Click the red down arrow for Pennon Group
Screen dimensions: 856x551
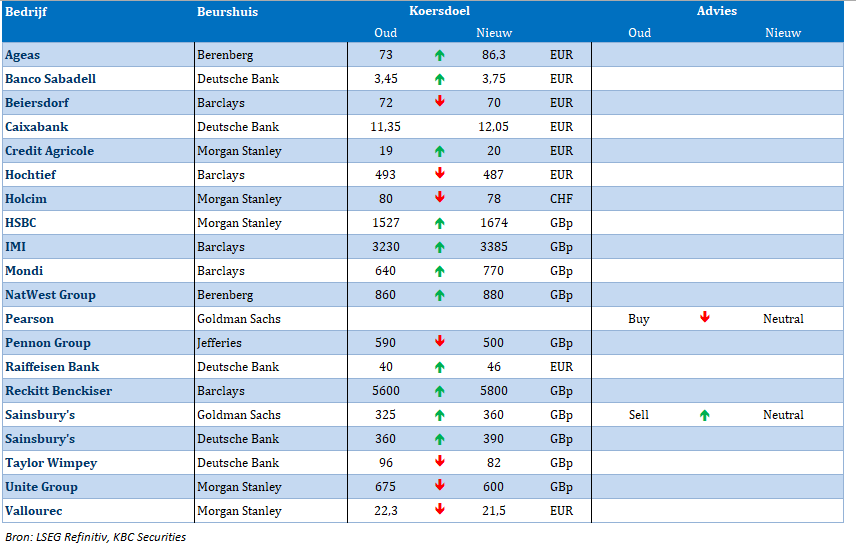click(439, 342)
